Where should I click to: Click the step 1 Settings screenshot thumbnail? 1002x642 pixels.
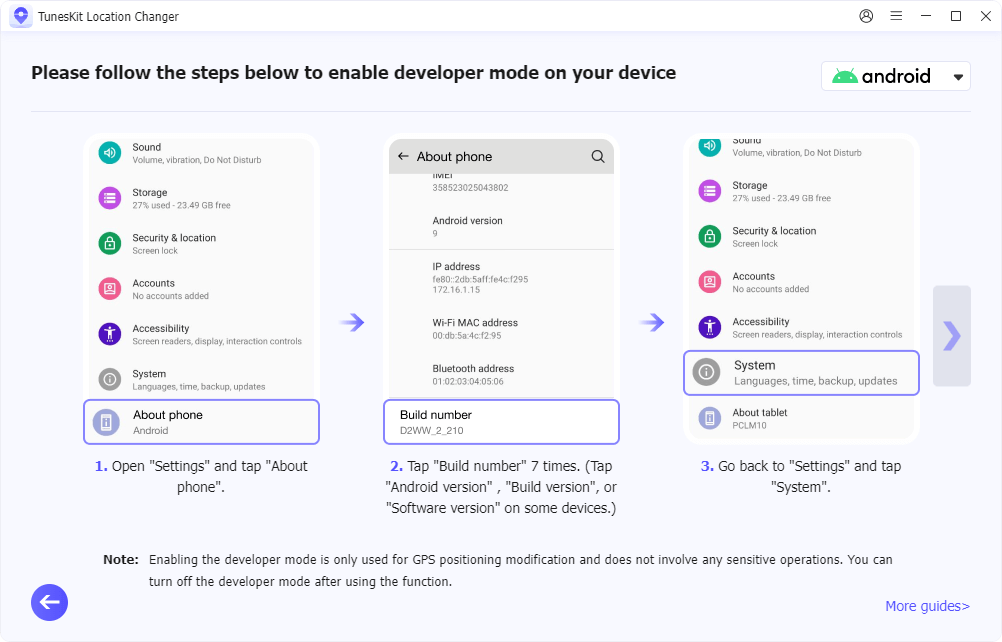pyautogui.click(x=201, y=270)
